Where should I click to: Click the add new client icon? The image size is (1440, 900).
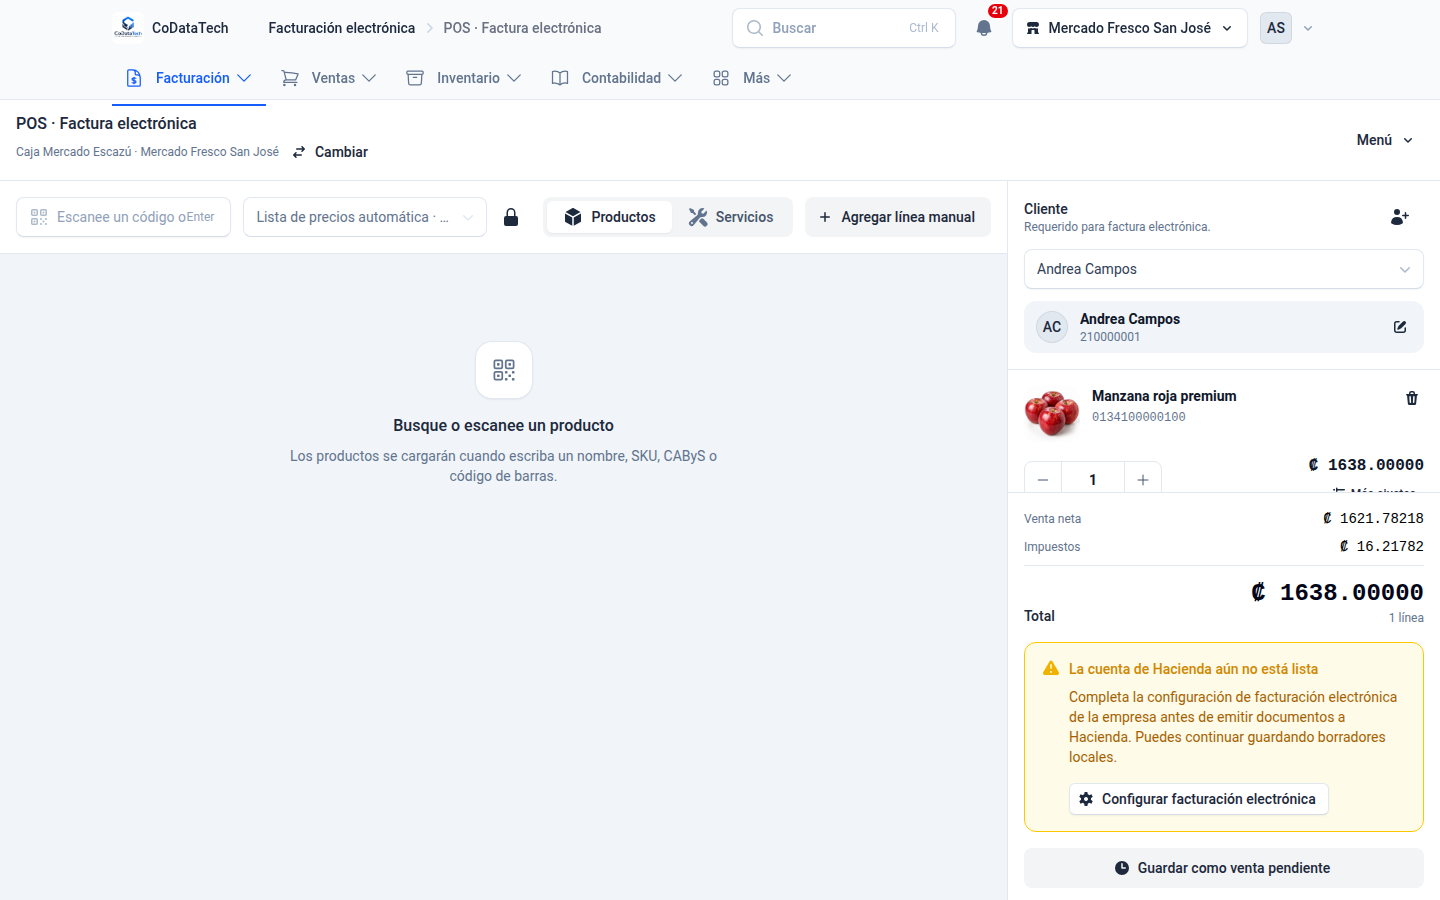(1400, 217)
